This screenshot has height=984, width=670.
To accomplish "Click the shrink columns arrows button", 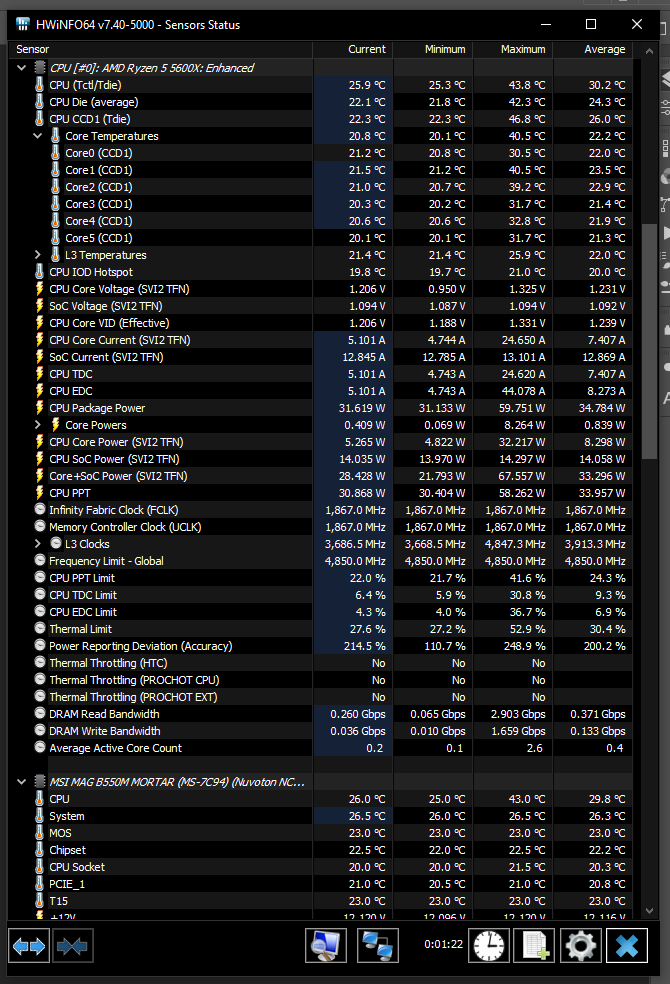I will click(x=73, y=946).
